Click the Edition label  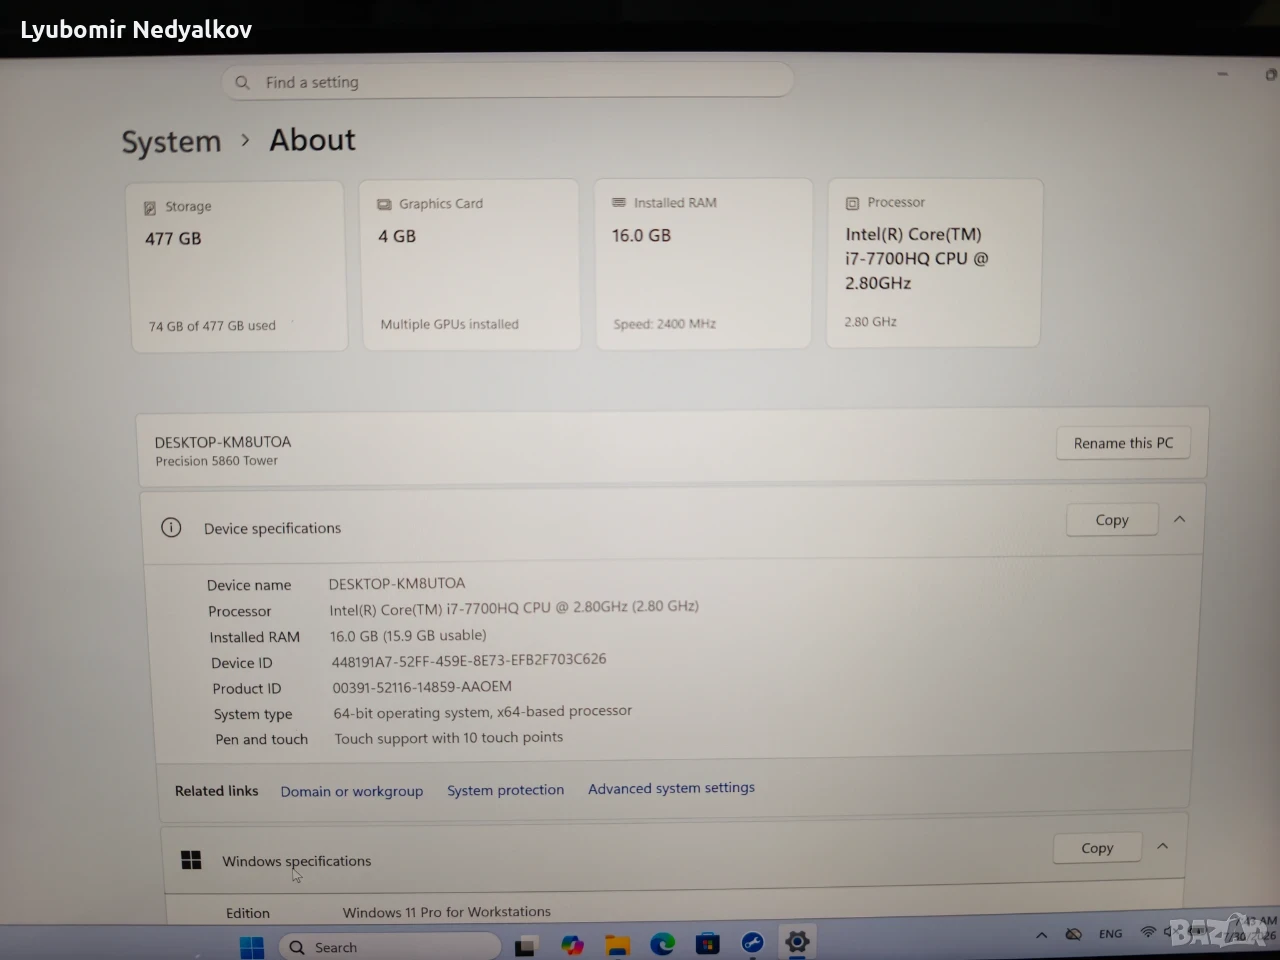[x=248, y=913]
